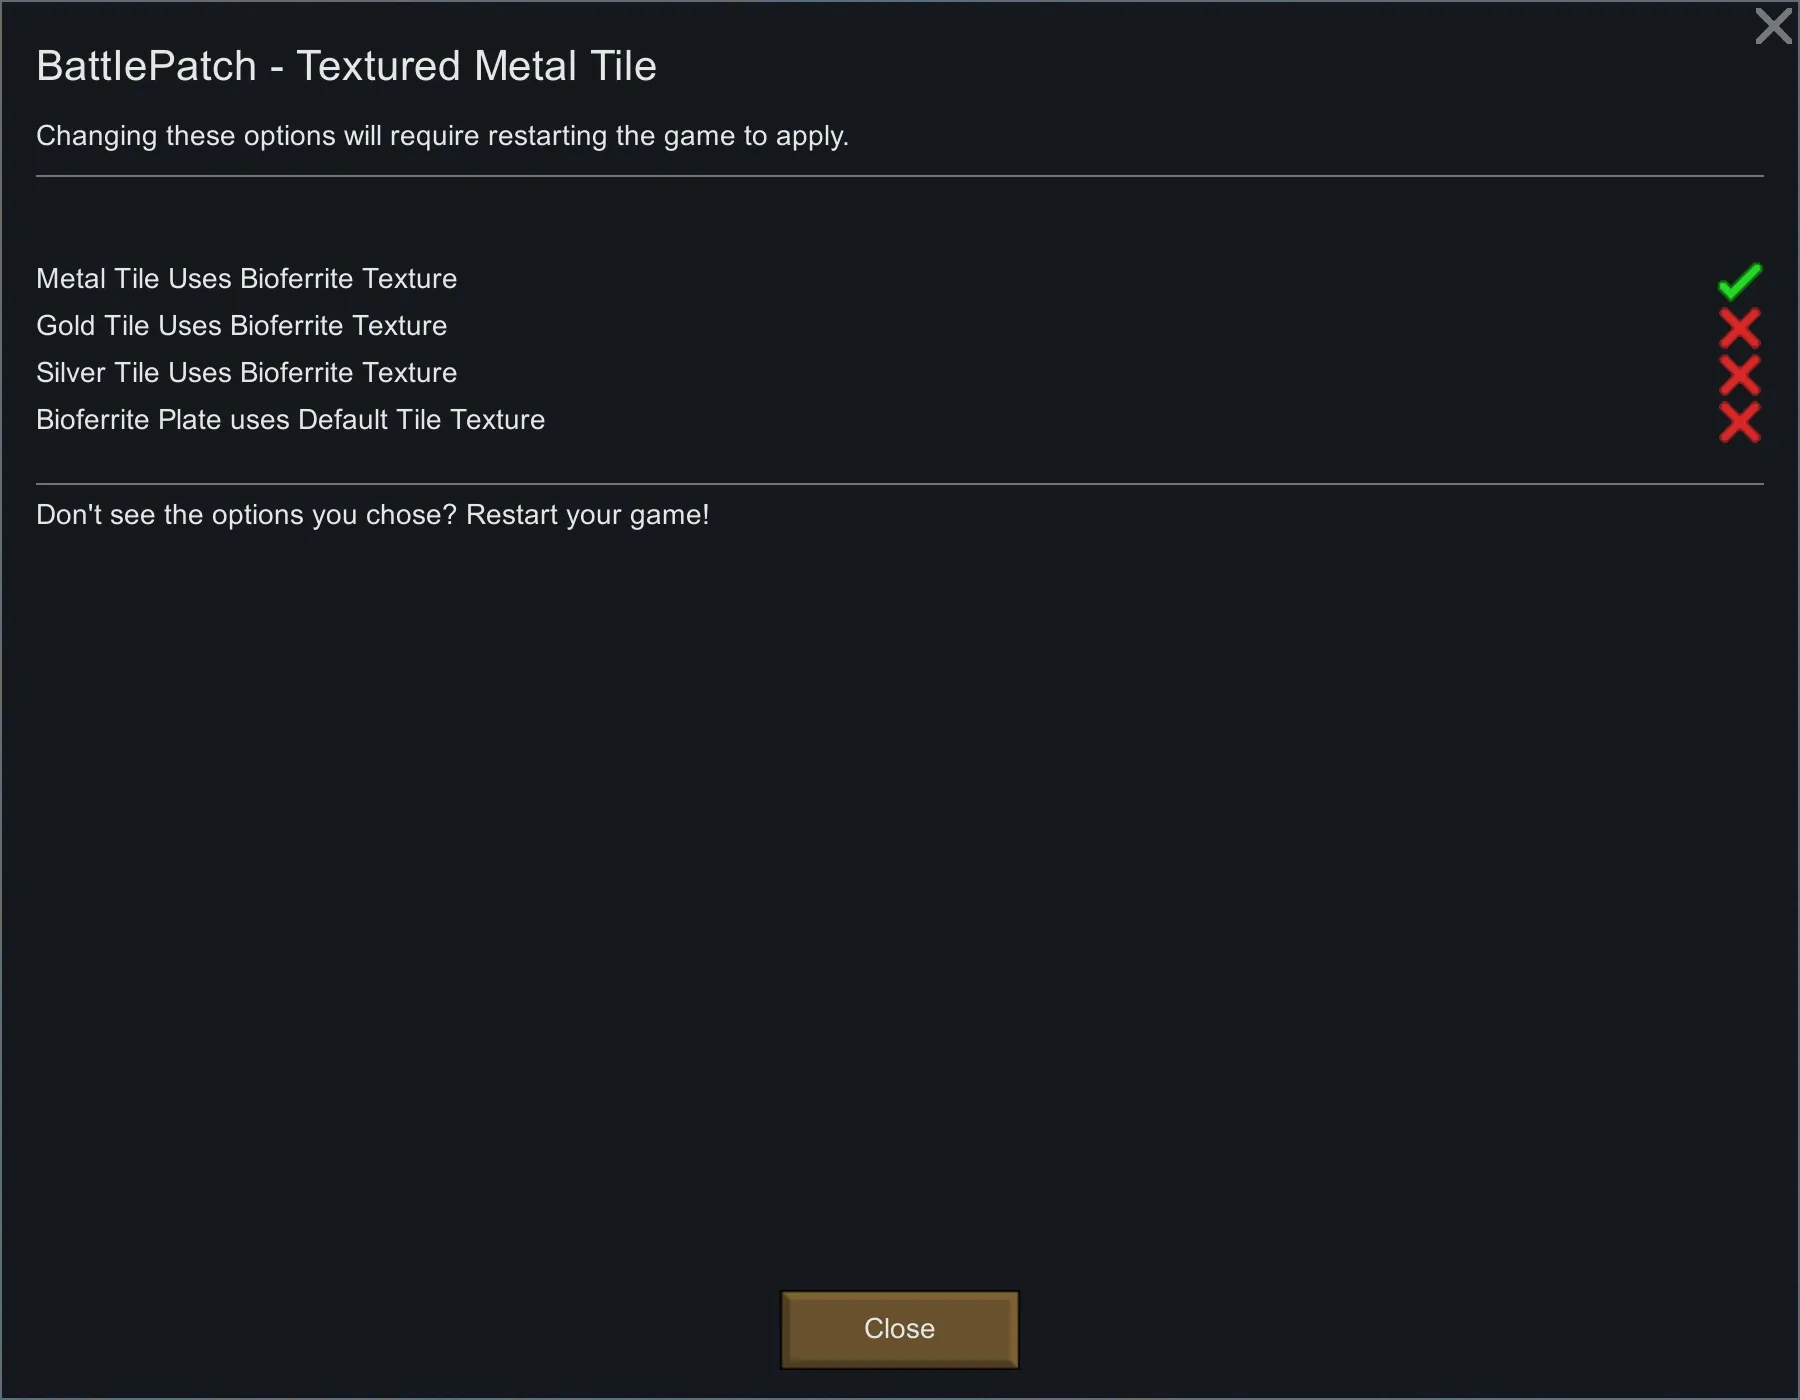The width and height of the screenshot is (1800, 1400).
Task: Click the X icon at window corner
Action: pos(1773,26)
